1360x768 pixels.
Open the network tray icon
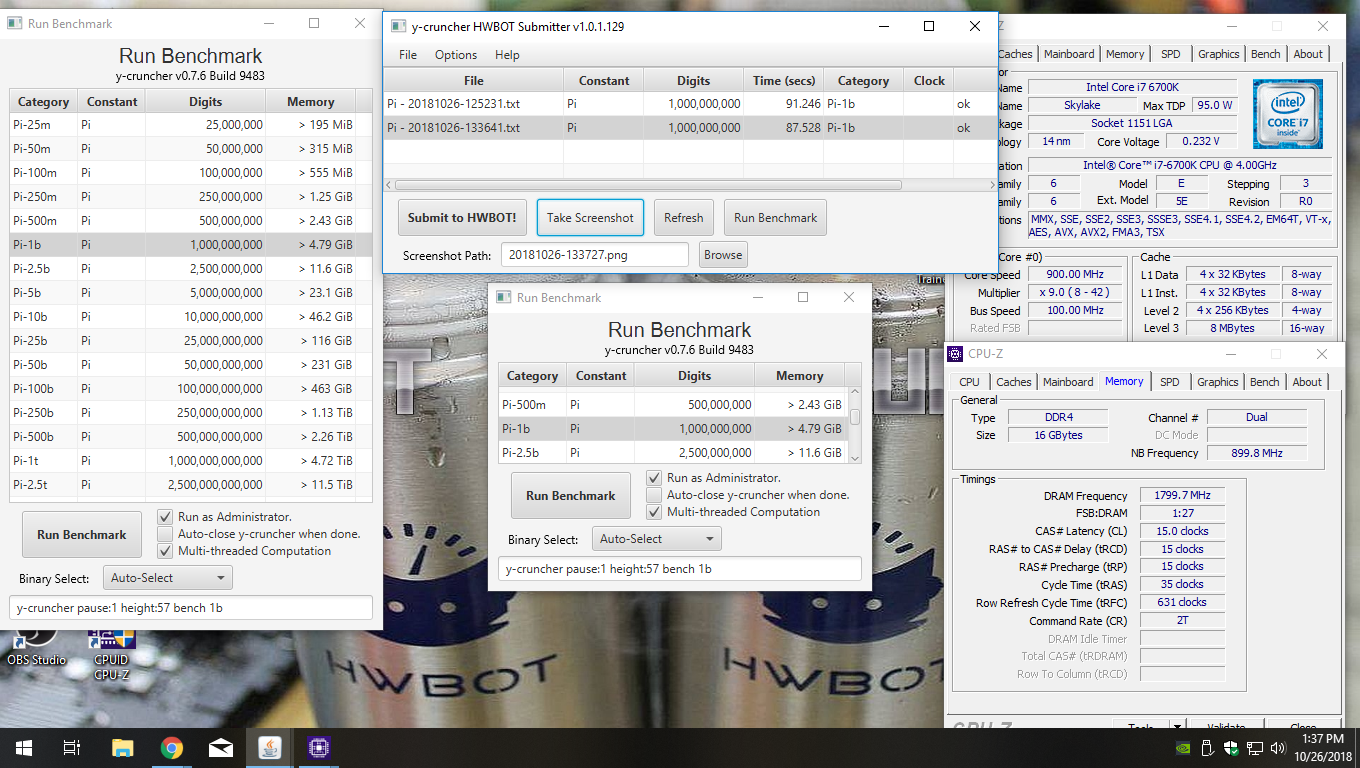tap(1253, 747)
